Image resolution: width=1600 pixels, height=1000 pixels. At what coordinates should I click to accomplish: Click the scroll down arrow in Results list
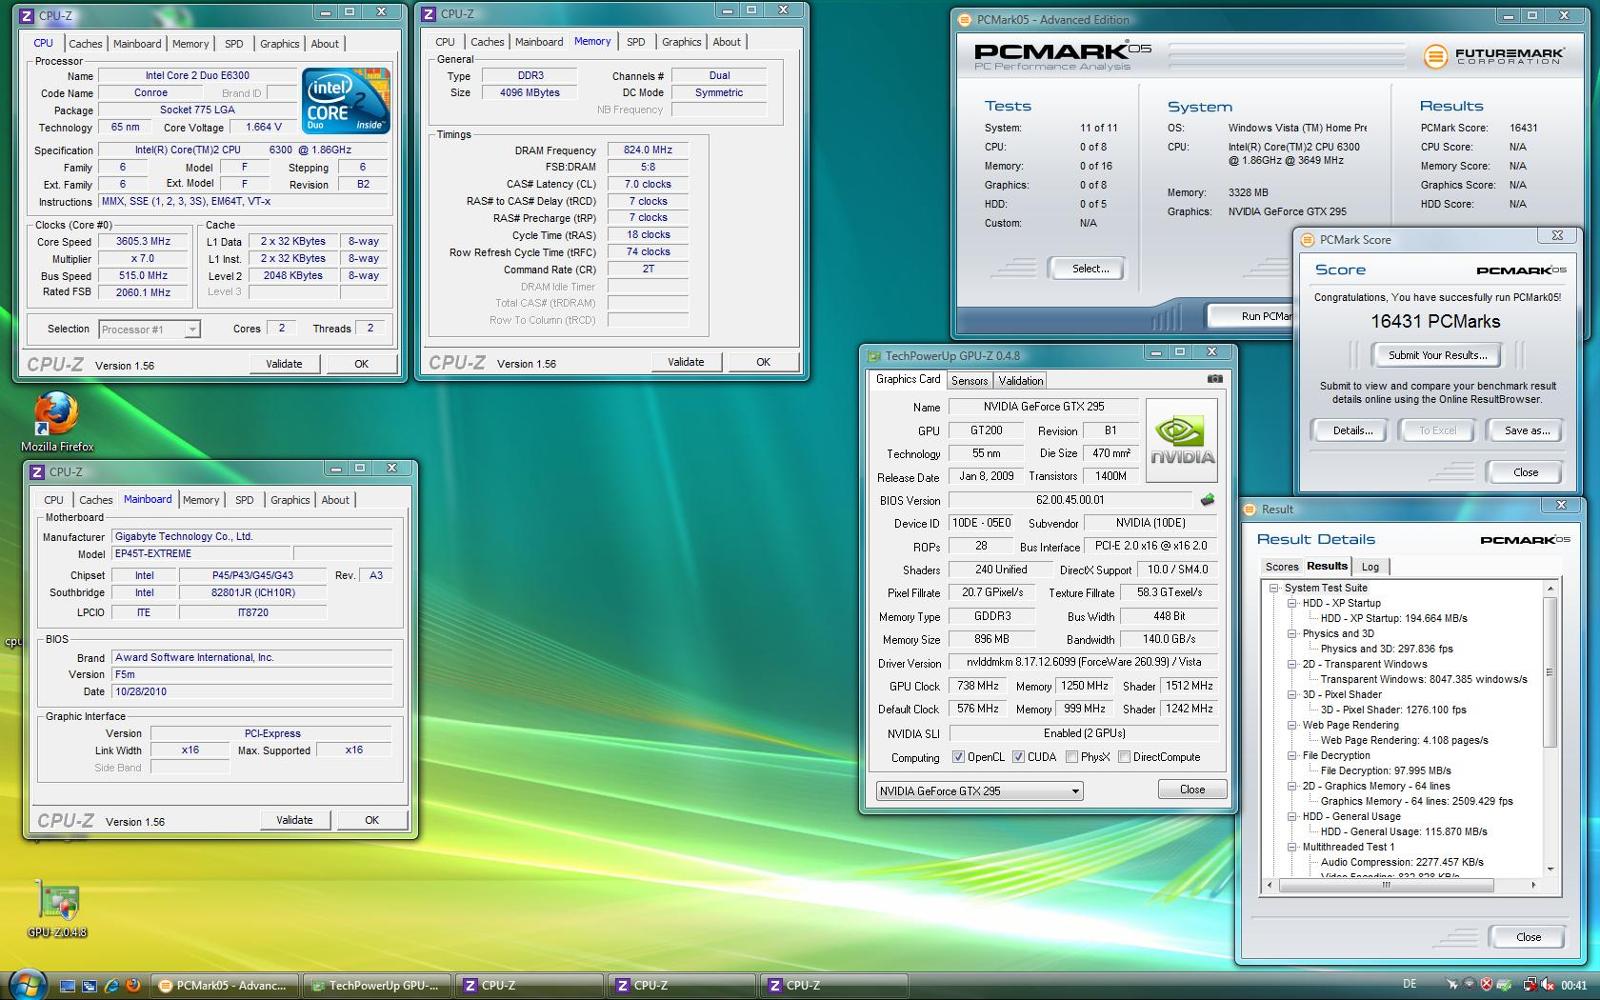coord(1550,869)
